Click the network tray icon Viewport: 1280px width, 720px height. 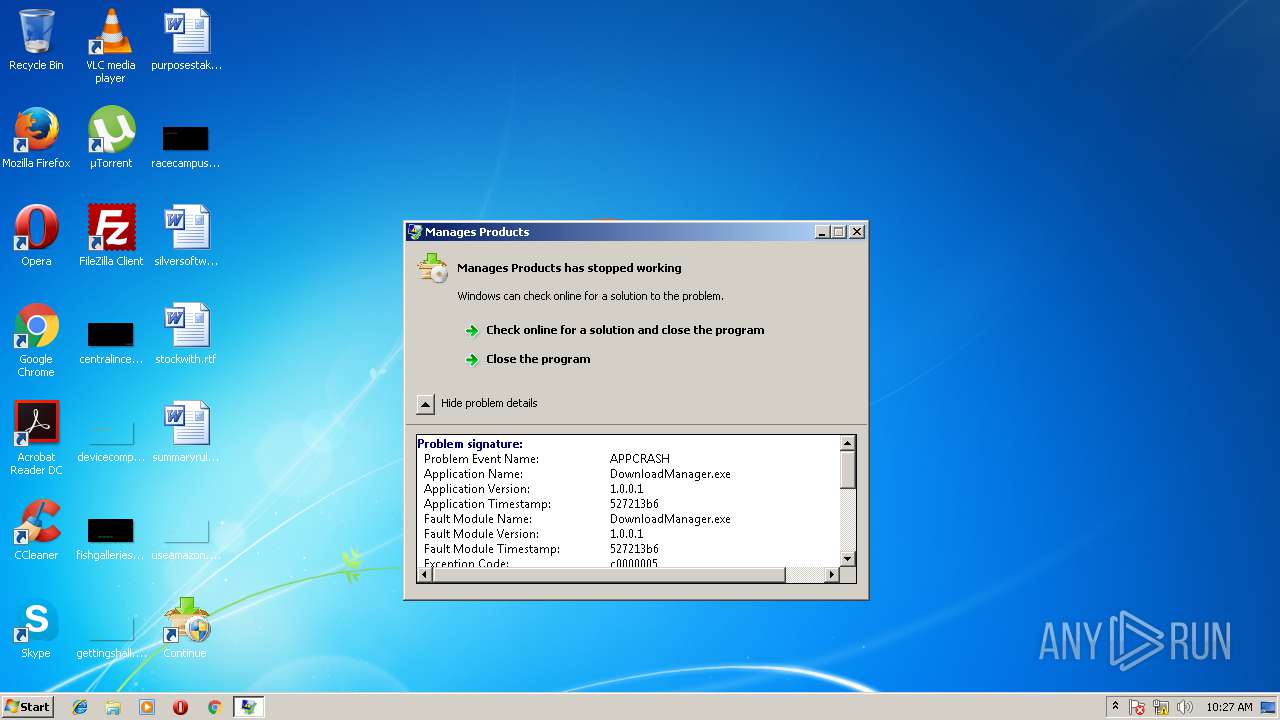[1161, 707]
